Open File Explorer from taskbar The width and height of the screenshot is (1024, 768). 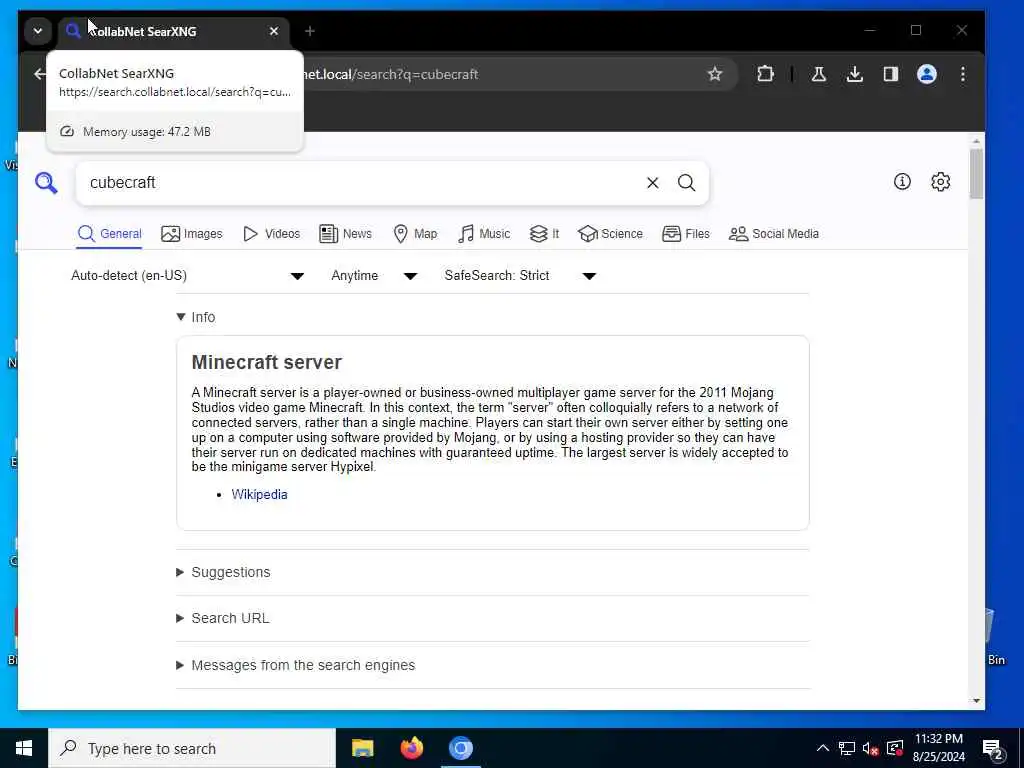click(362, 748)
